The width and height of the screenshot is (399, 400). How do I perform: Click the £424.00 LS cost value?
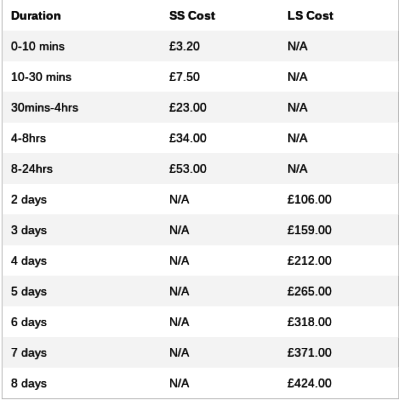tap(310, 383)
